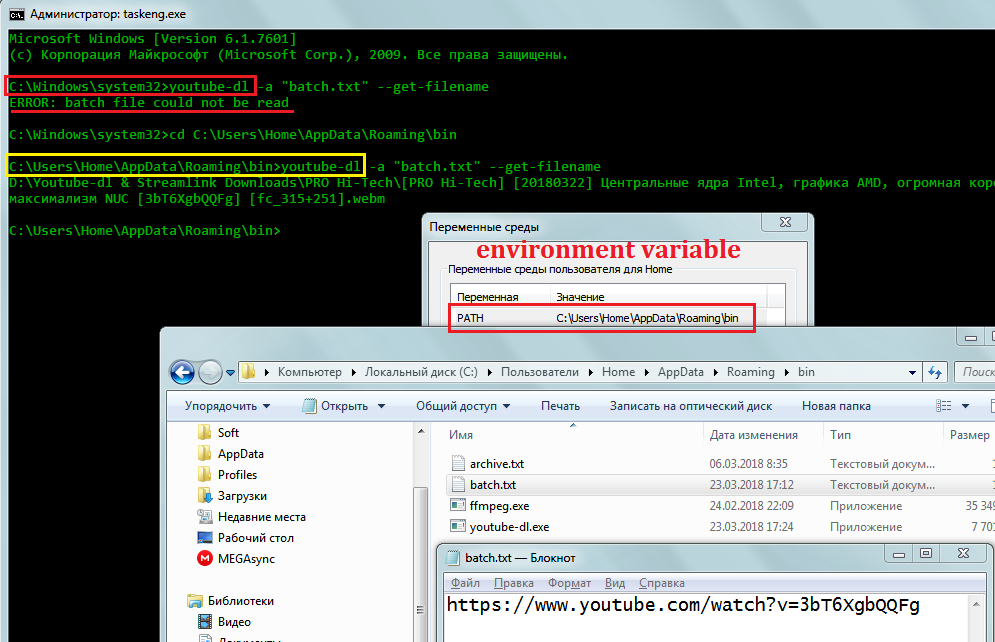Click the Рабочий стол desktop icon
This screenshot has height=642, width=995.
[x=204, y=537]
